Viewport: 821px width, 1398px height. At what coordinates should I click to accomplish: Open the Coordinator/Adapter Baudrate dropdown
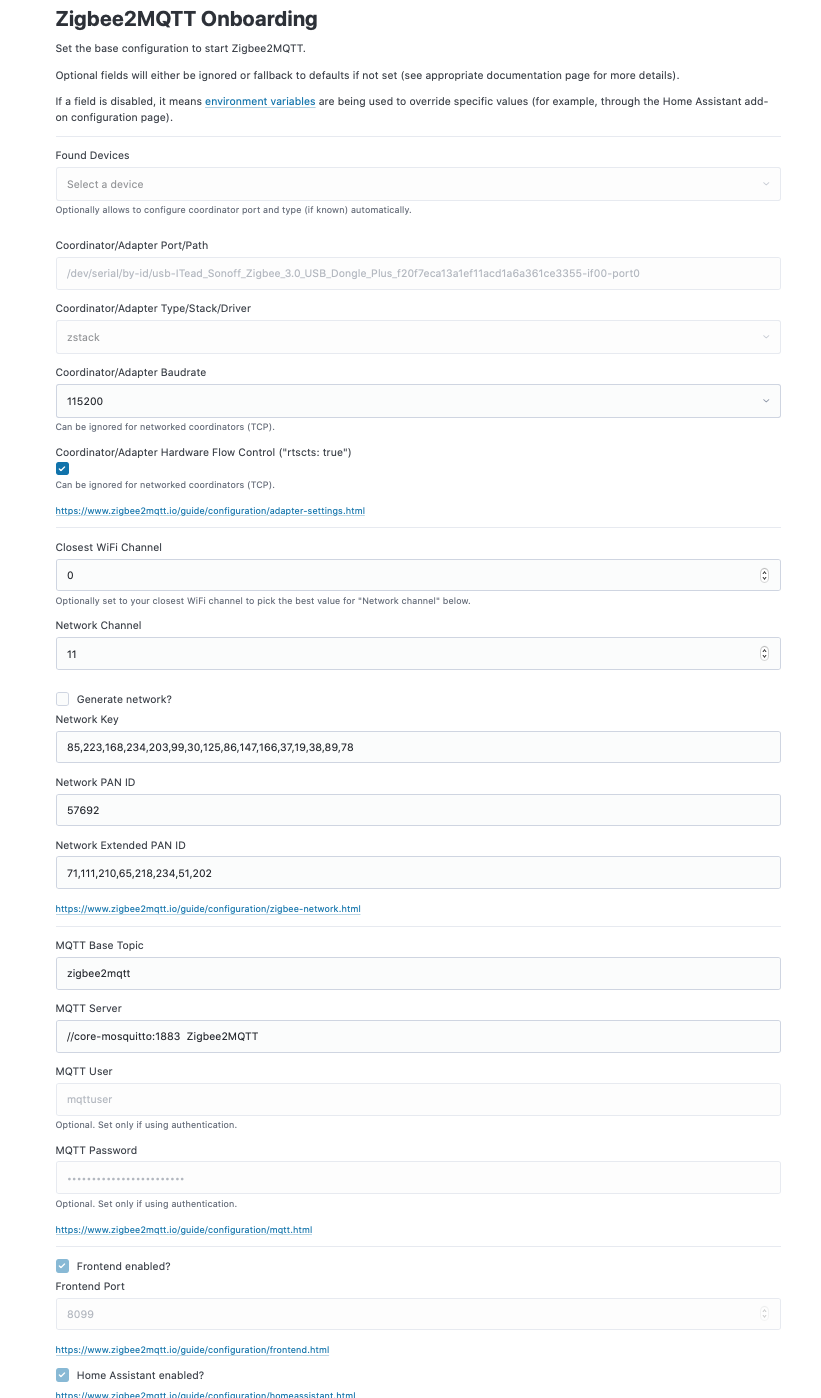click(417, 401)
